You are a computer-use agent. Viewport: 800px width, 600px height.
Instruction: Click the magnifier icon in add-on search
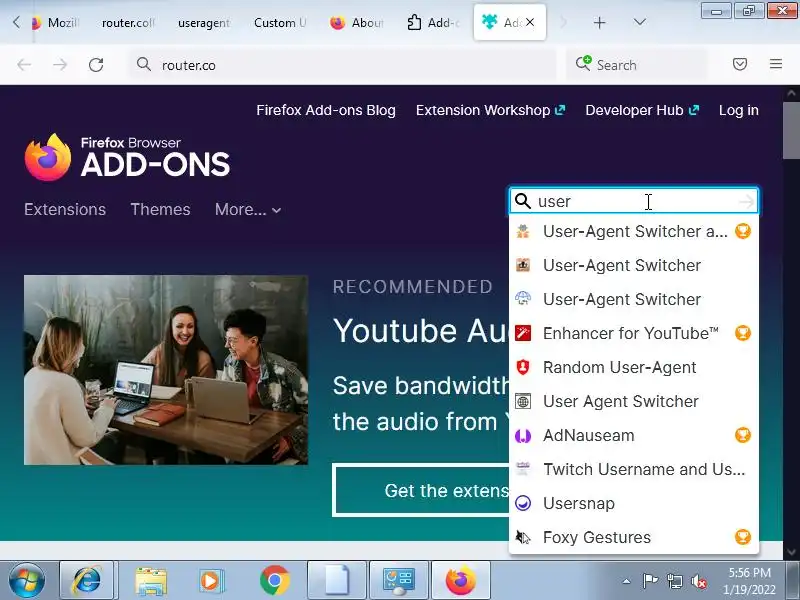(x=522, y=201)
